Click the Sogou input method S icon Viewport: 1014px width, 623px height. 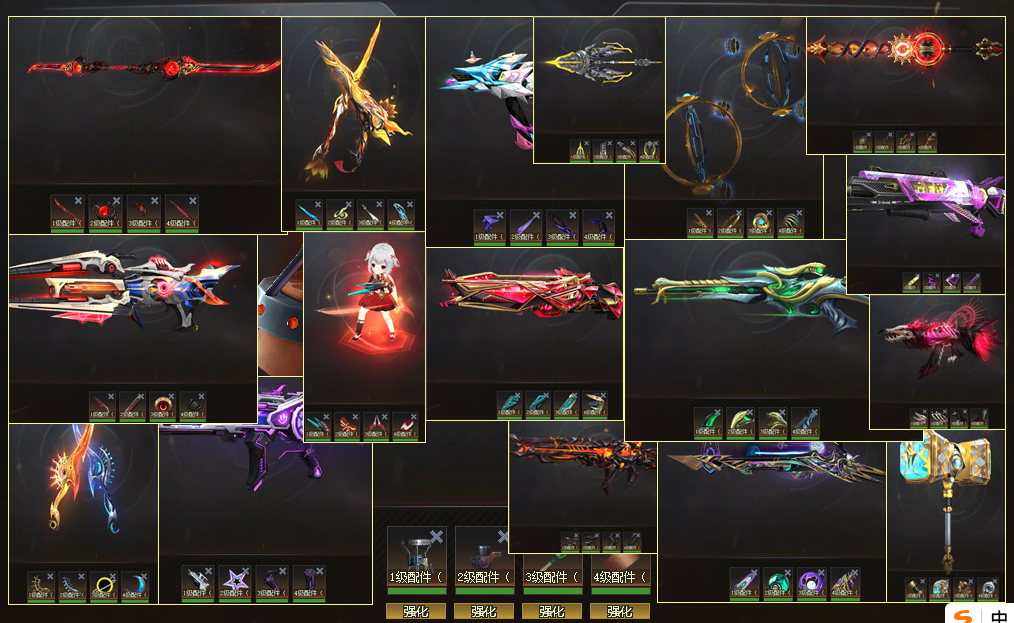click(964, 615)
